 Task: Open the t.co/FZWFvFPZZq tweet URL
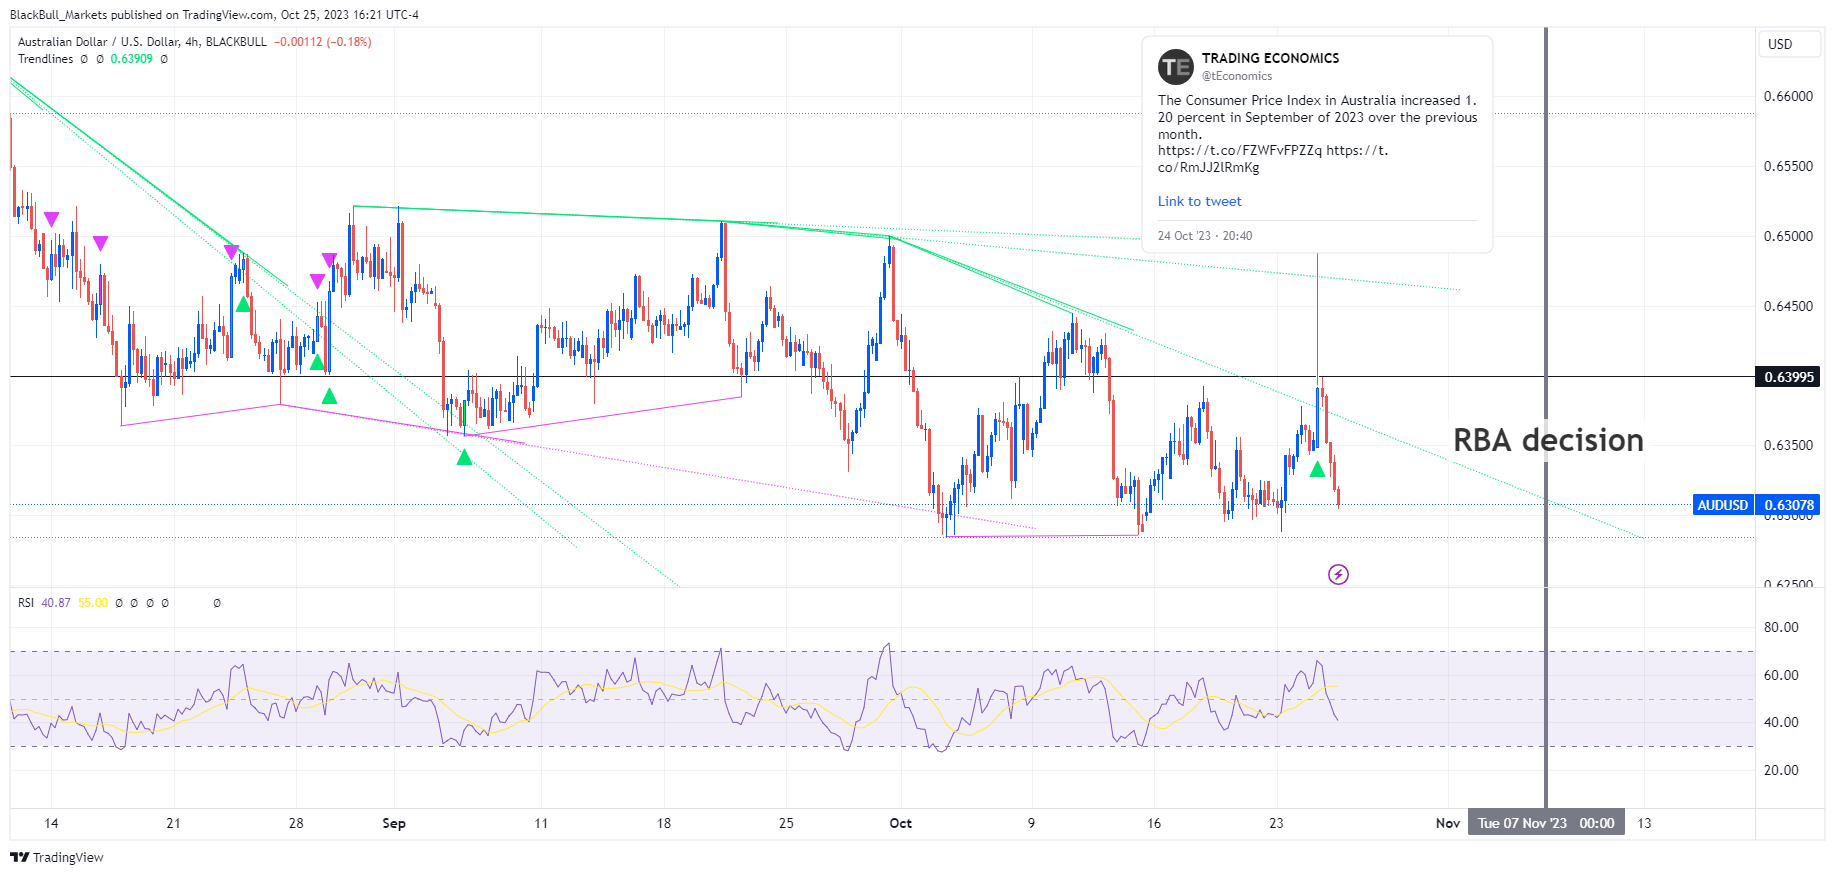click(x=1240, y=150)
